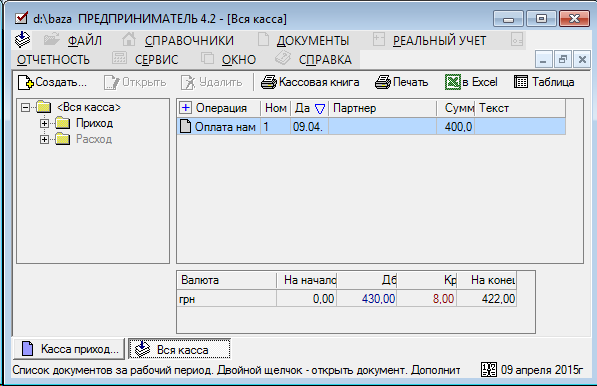Click the 422,00 ending balance value
Image resolution: width=597 pixels, height=386 pixels.
[498, 298]
